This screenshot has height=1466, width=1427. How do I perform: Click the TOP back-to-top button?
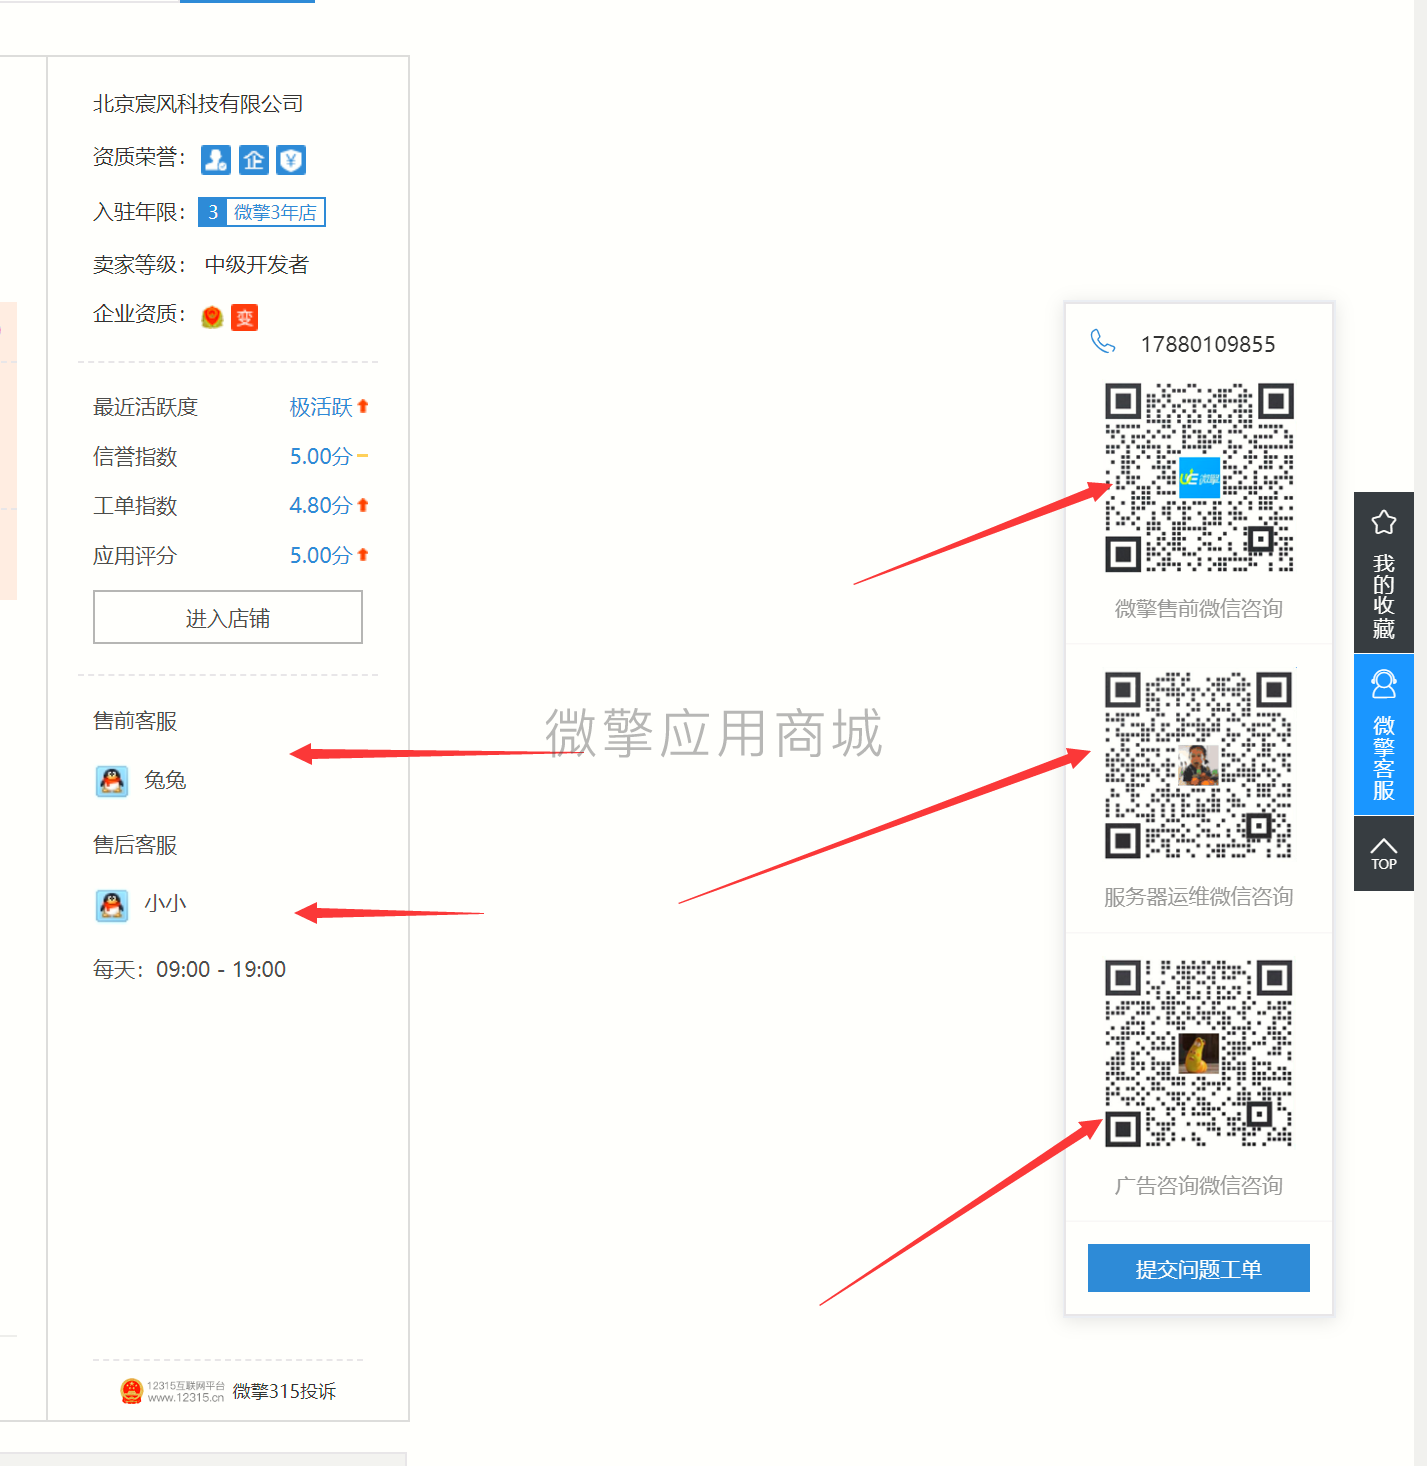(1384, 854)
